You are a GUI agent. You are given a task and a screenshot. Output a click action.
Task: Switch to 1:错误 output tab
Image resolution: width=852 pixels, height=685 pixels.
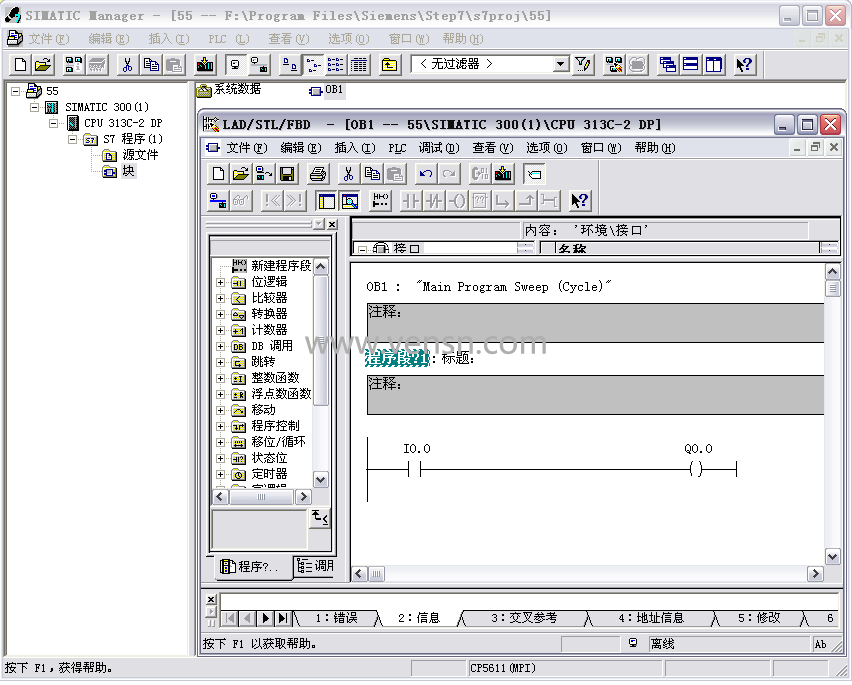337,618
